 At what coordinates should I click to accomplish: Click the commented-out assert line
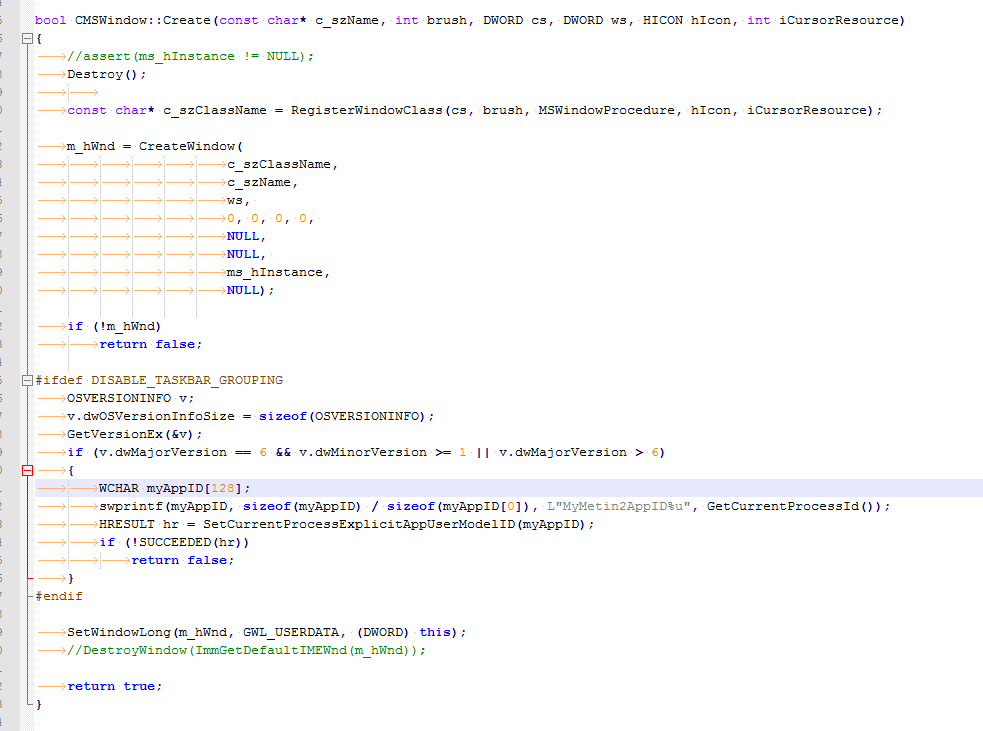point(190,56)
